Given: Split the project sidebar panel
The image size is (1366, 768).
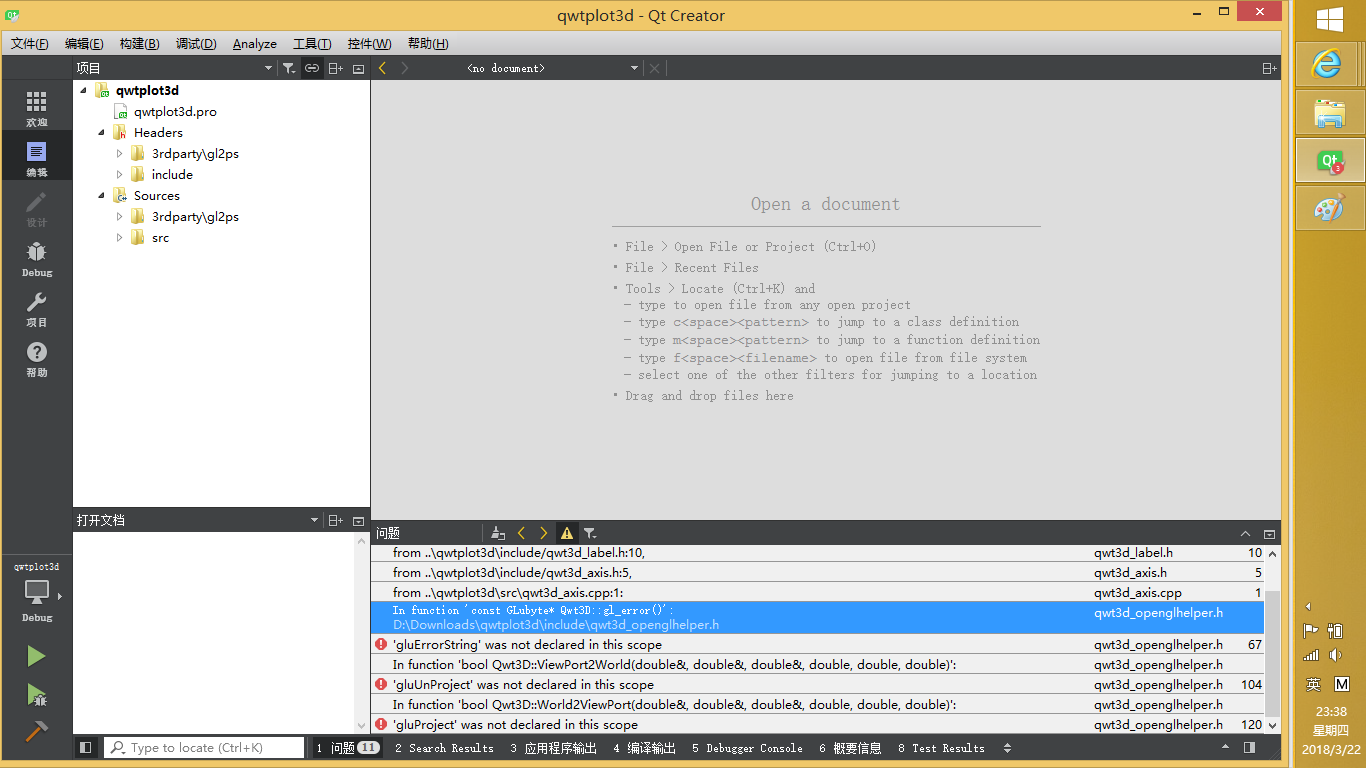Looking at the screenshot, I should point(336,68).
